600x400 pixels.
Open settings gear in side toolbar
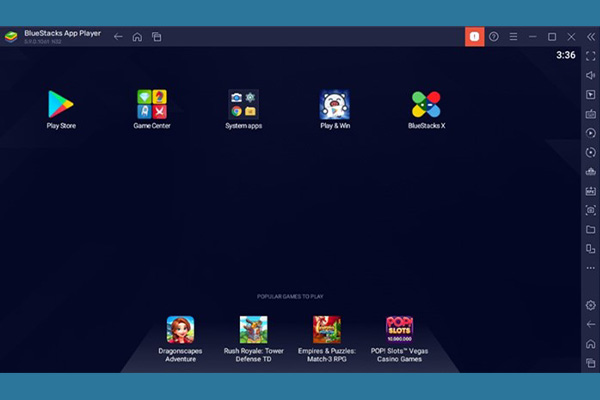pos(590,305)
